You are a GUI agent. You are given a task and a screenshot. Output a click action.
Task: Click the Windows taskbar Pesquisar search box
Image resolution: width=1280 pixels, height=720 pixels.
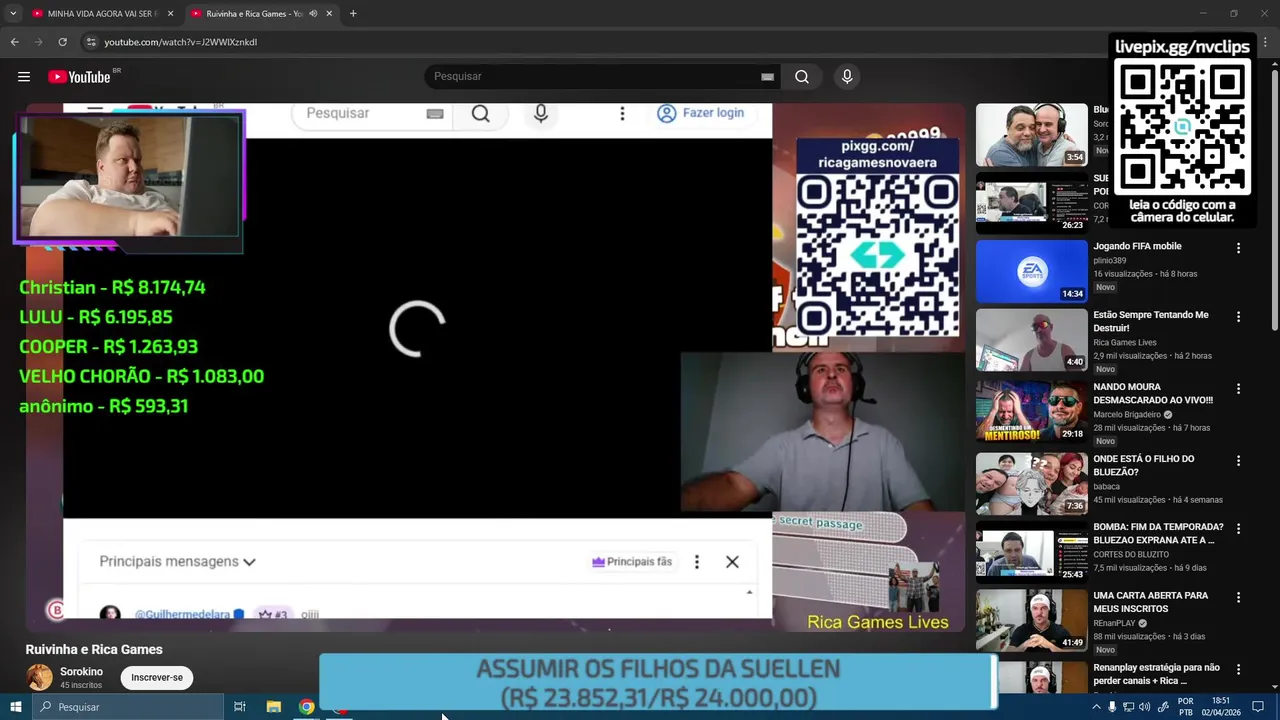coord(127,707)
